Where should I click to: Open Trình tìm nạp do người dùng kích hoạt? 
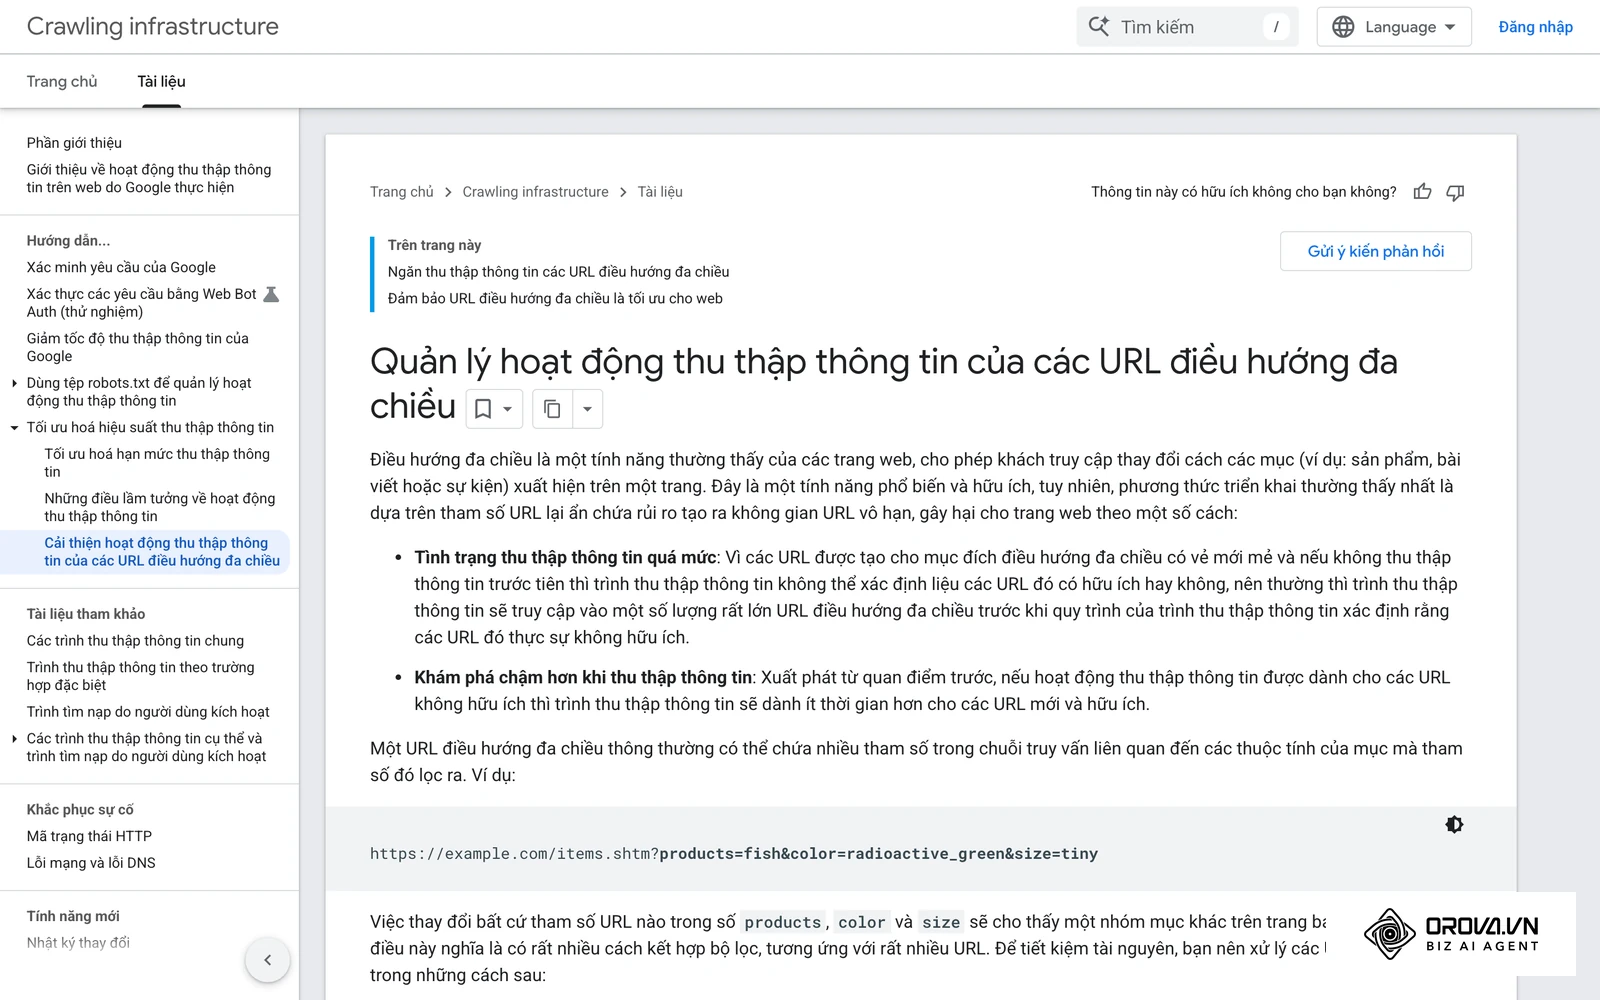tap(148, 712)
